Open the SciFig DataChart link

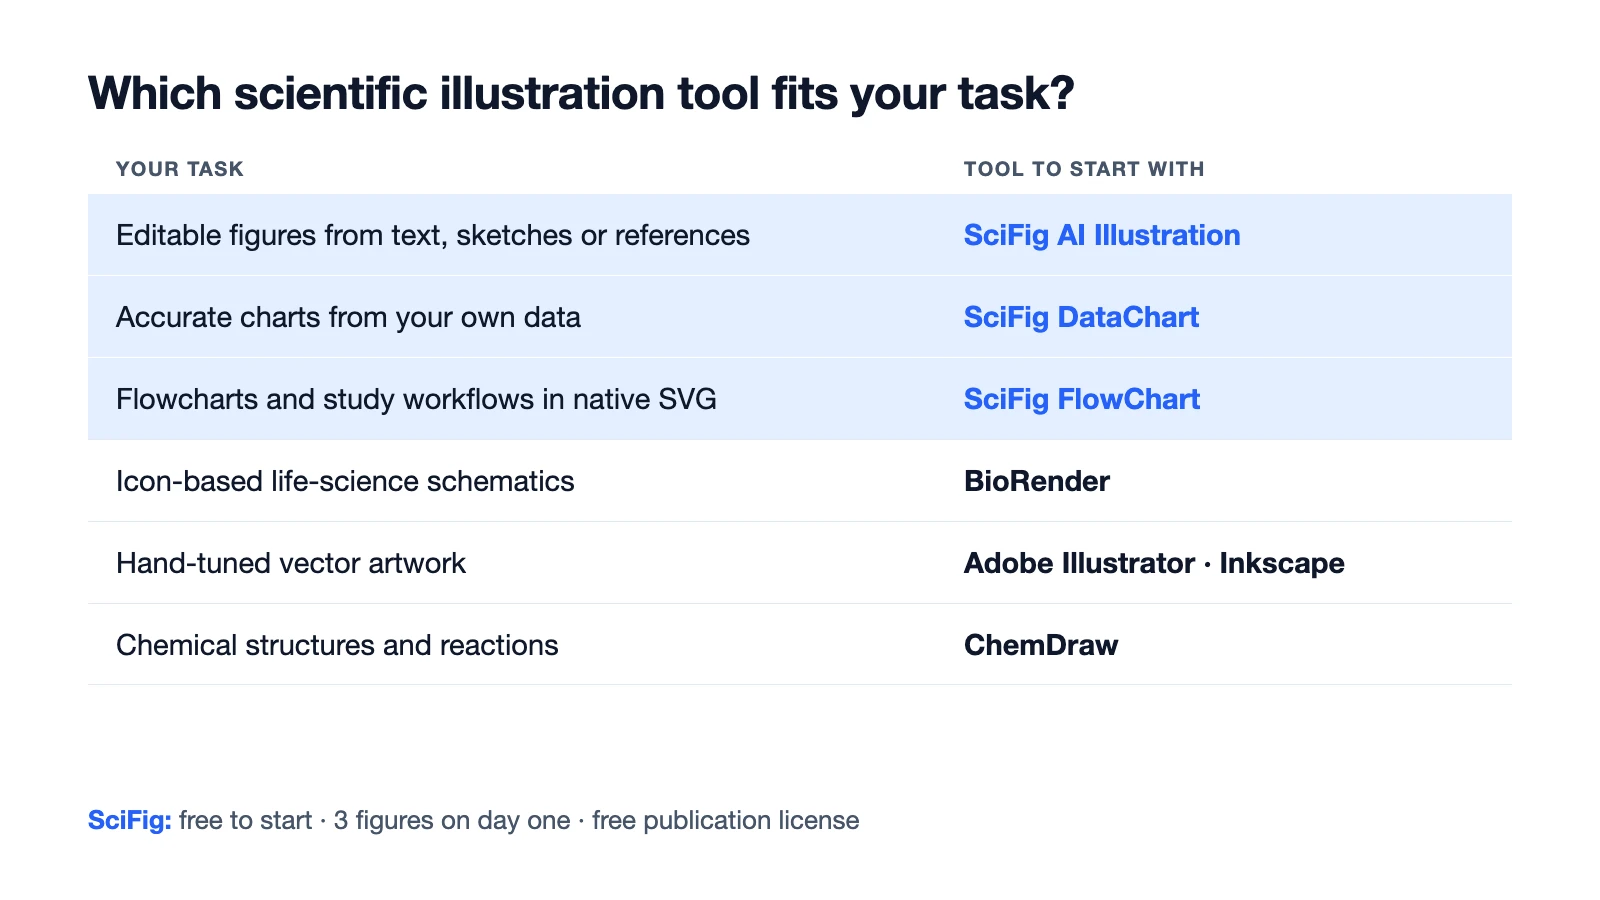(x=1081, y=317)
